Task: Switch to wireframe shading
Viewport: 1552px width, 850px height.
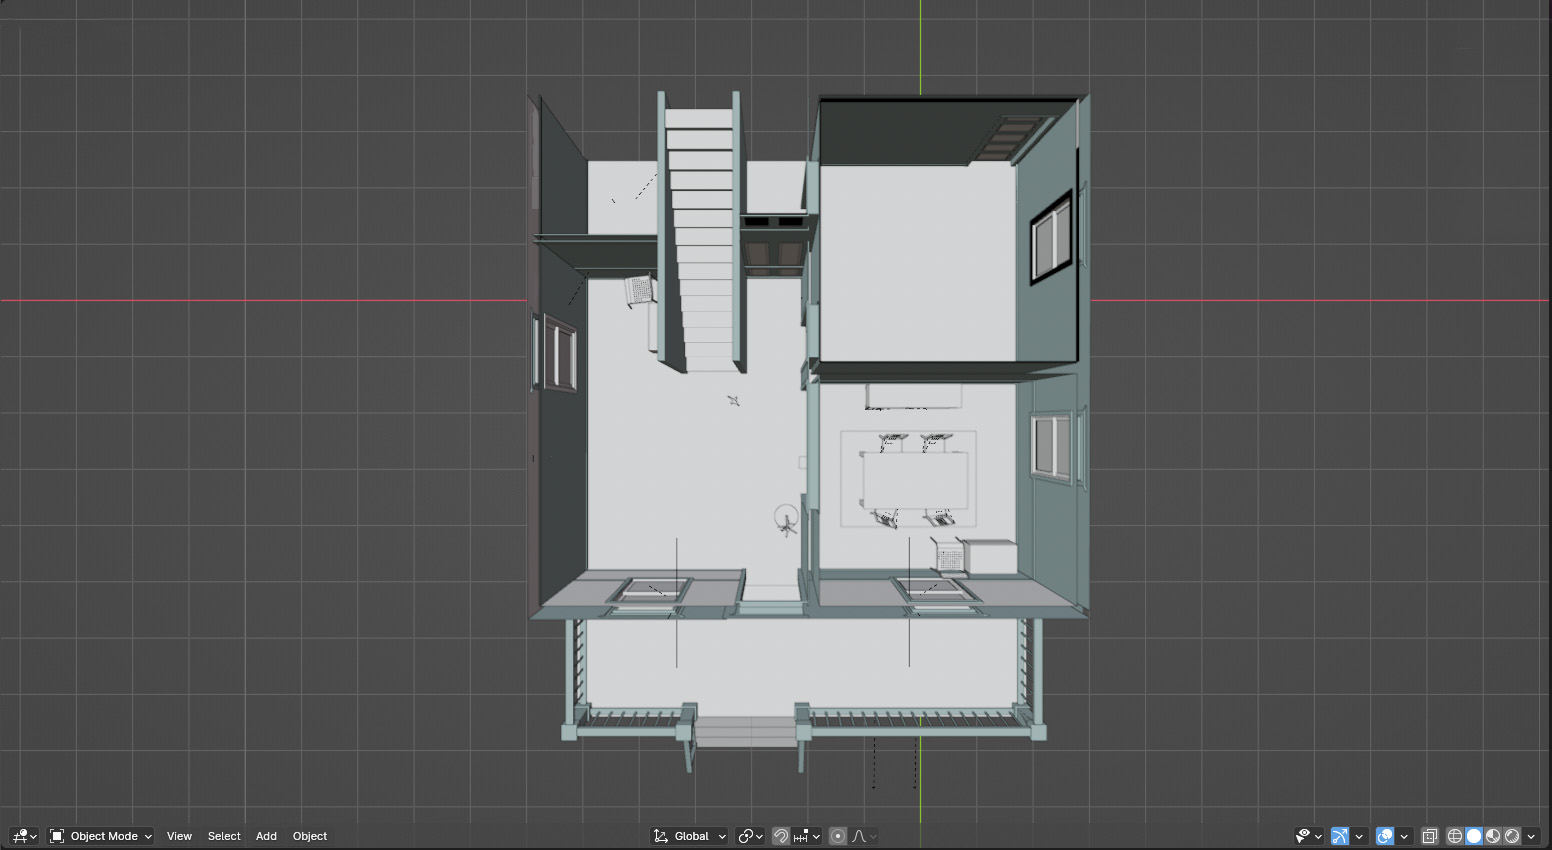Action: click(x=1455, y=836)
